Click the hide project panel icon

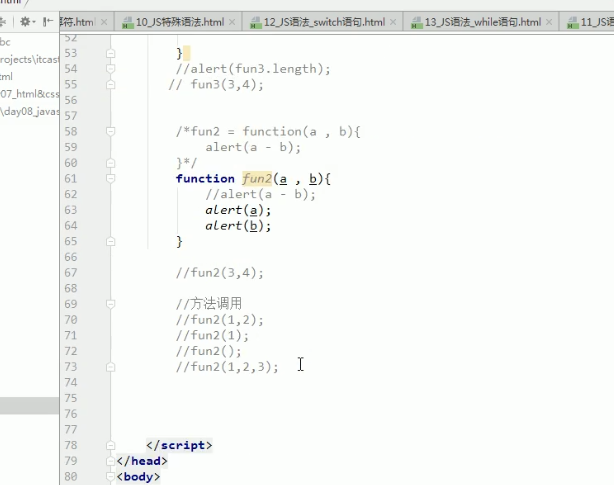(x=48, y=22)
